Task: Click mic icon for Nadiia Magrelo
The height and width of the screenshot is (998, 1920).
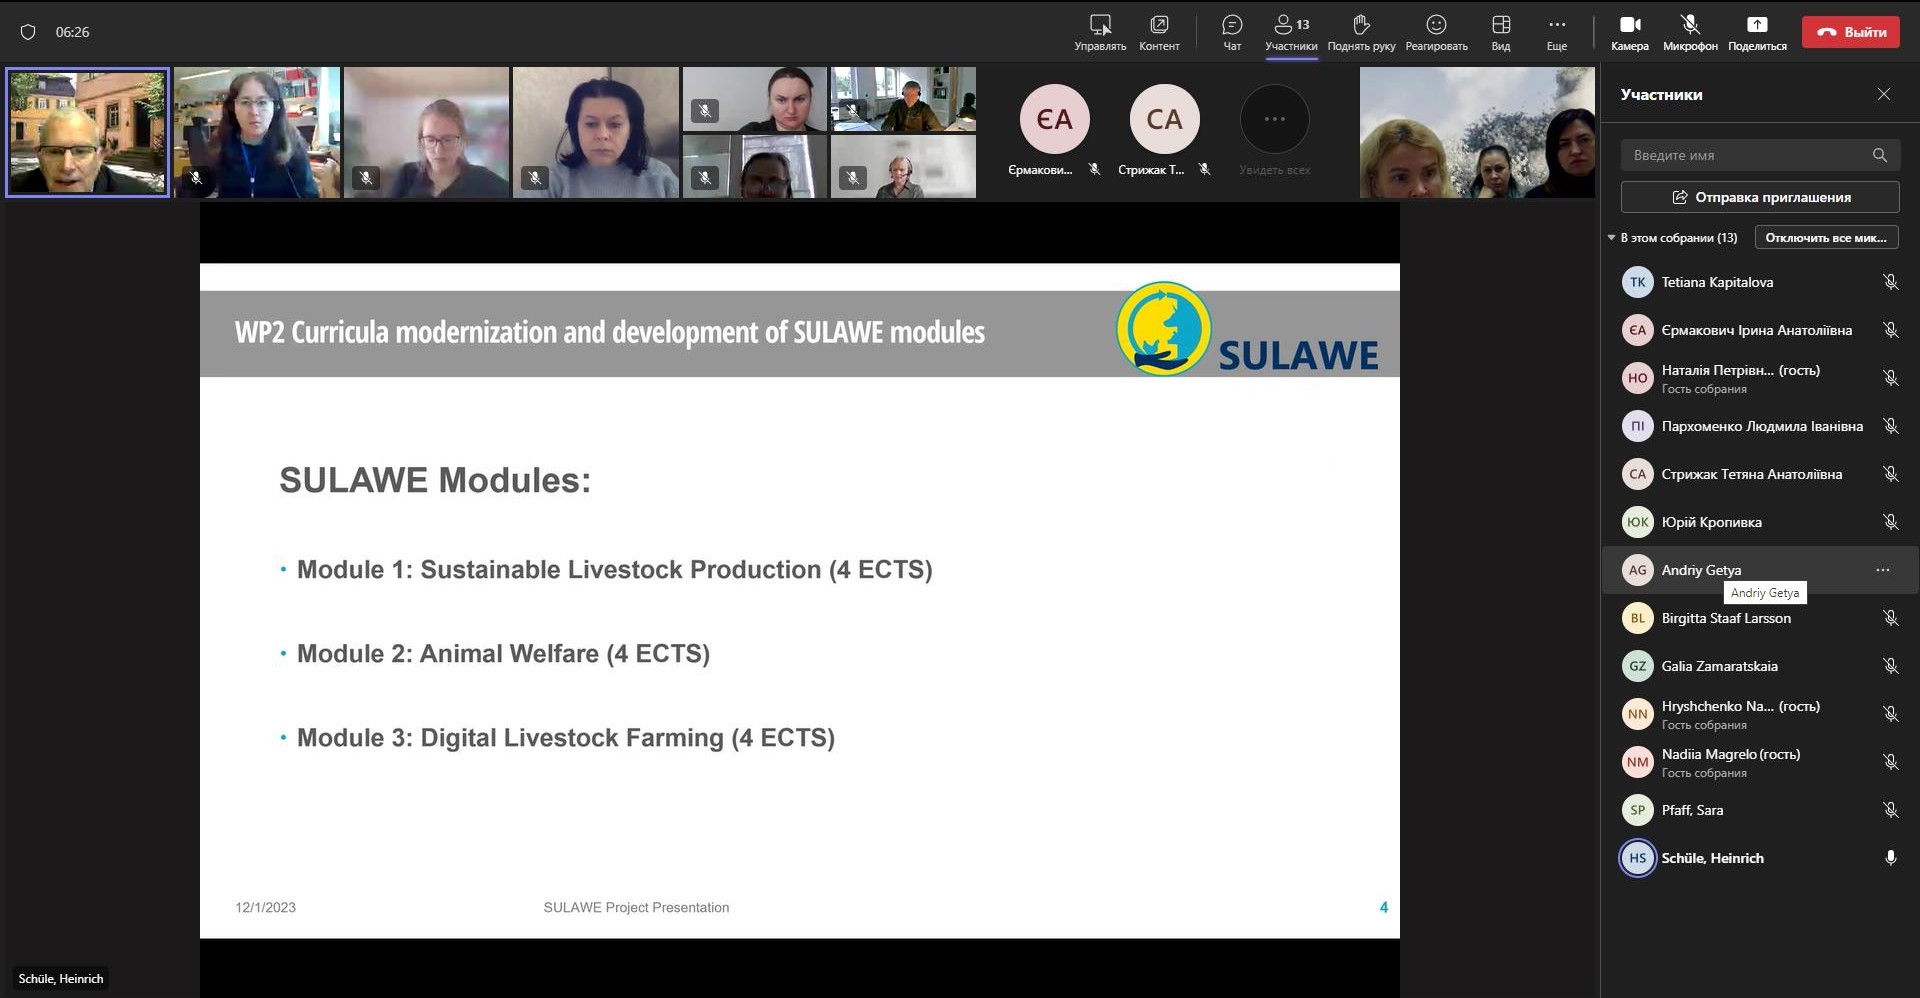Action: click(1890, 762)
